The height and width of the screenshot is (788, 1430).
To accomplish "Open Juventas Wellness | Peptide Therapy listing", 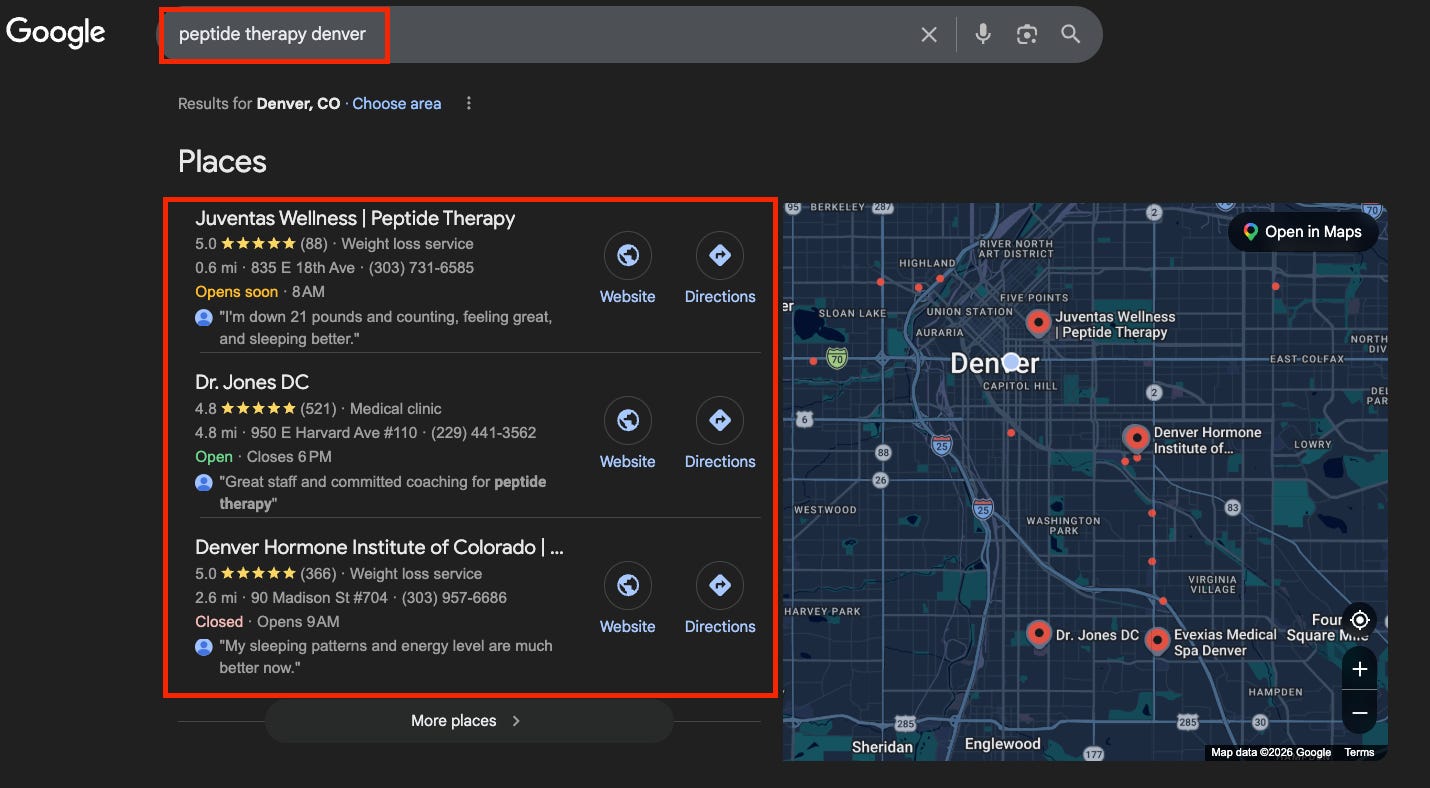I will 355,218.
